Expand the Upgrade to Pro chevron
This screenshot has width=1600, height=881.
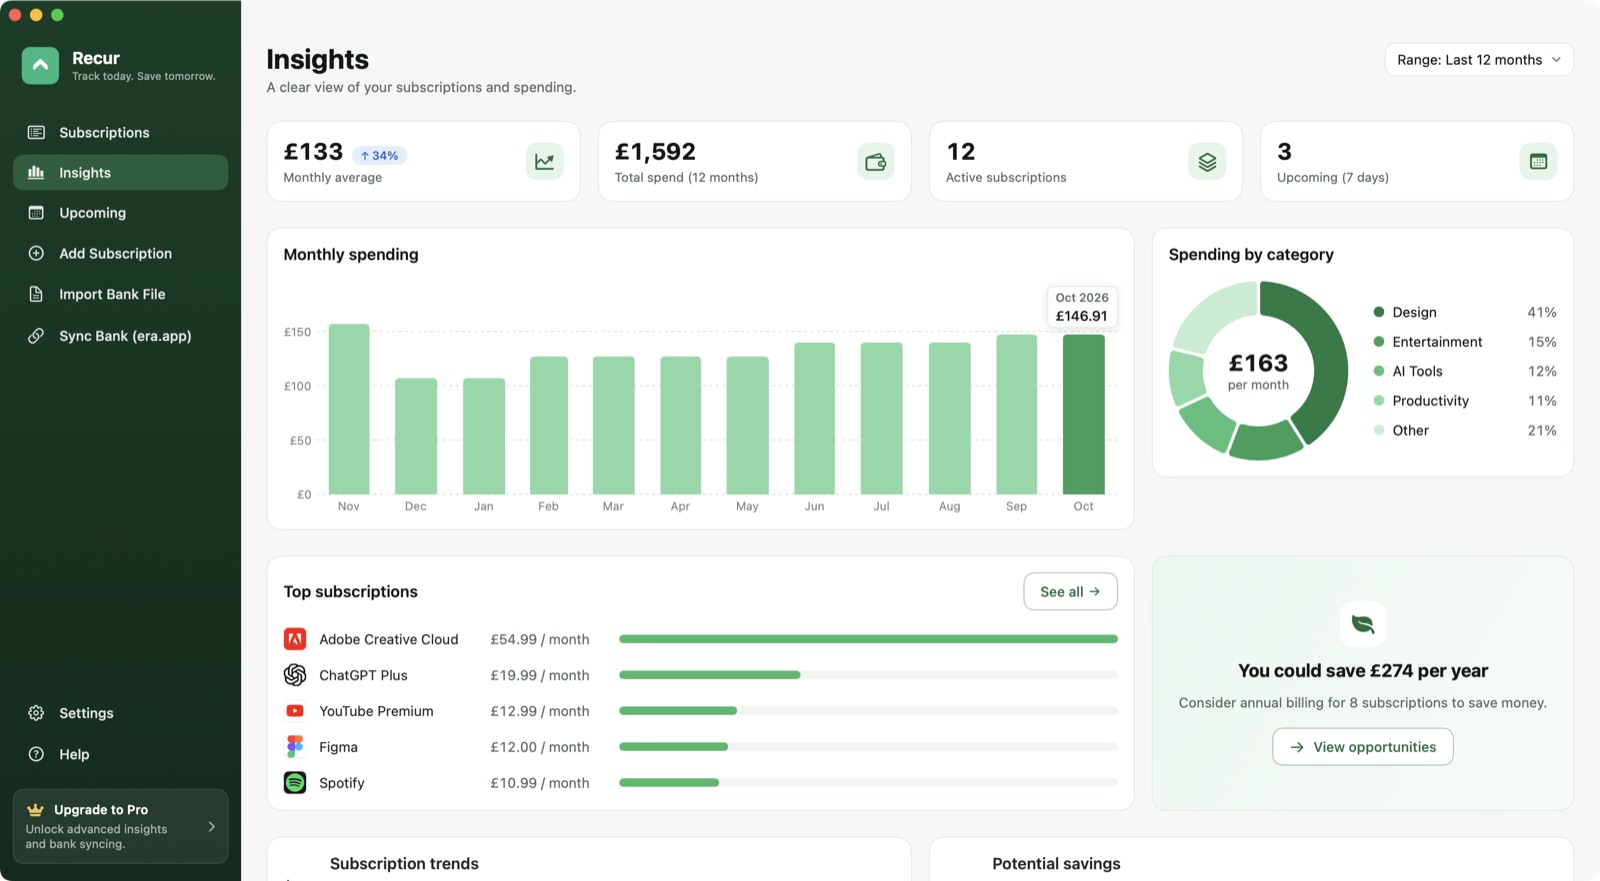pos(211,827)
